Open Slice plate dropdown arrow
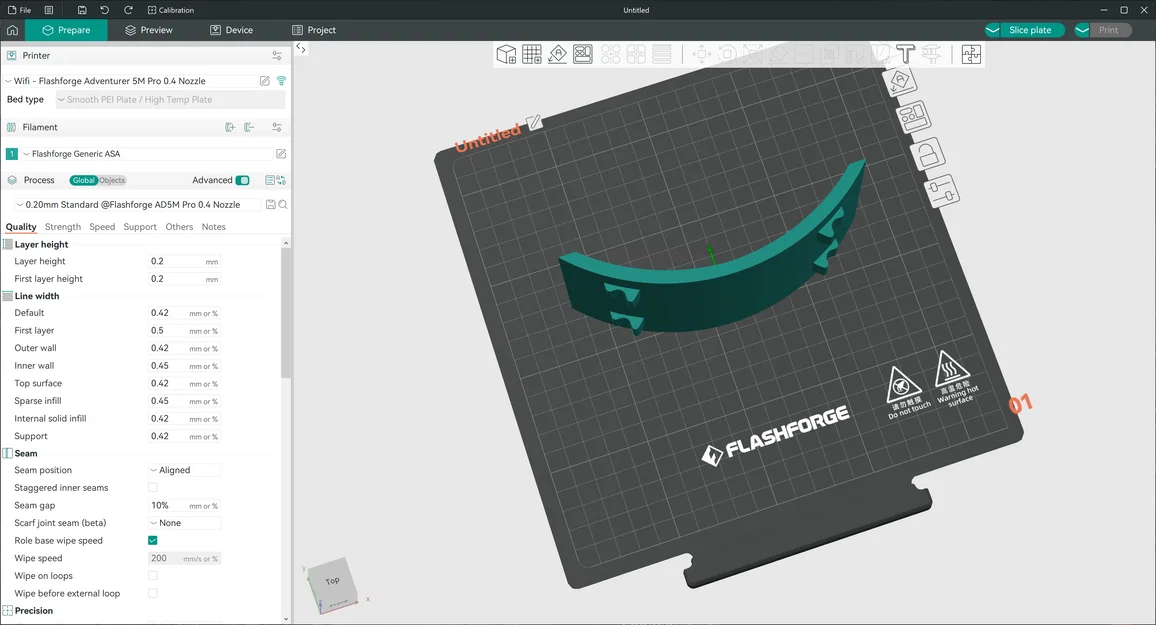This screenshot has width=1156, height=625. pos(993,30)
